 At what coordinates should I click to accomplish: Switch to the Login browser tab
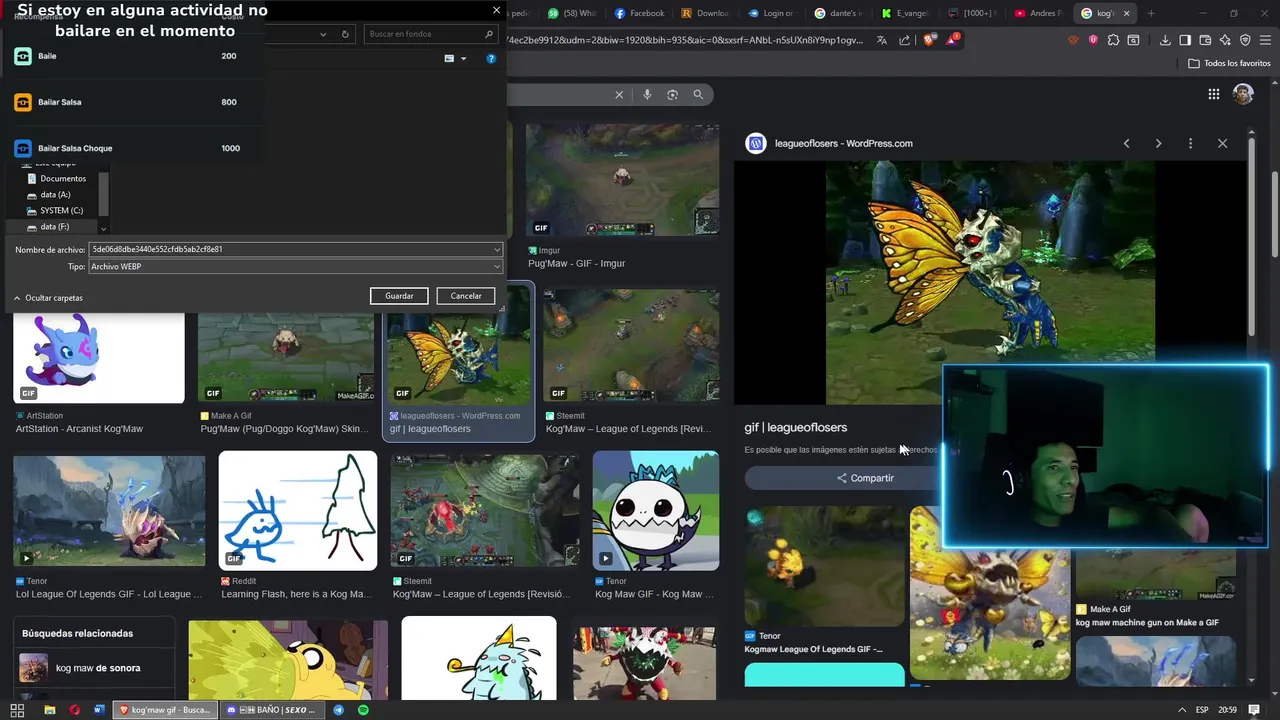tap(771, 13)
